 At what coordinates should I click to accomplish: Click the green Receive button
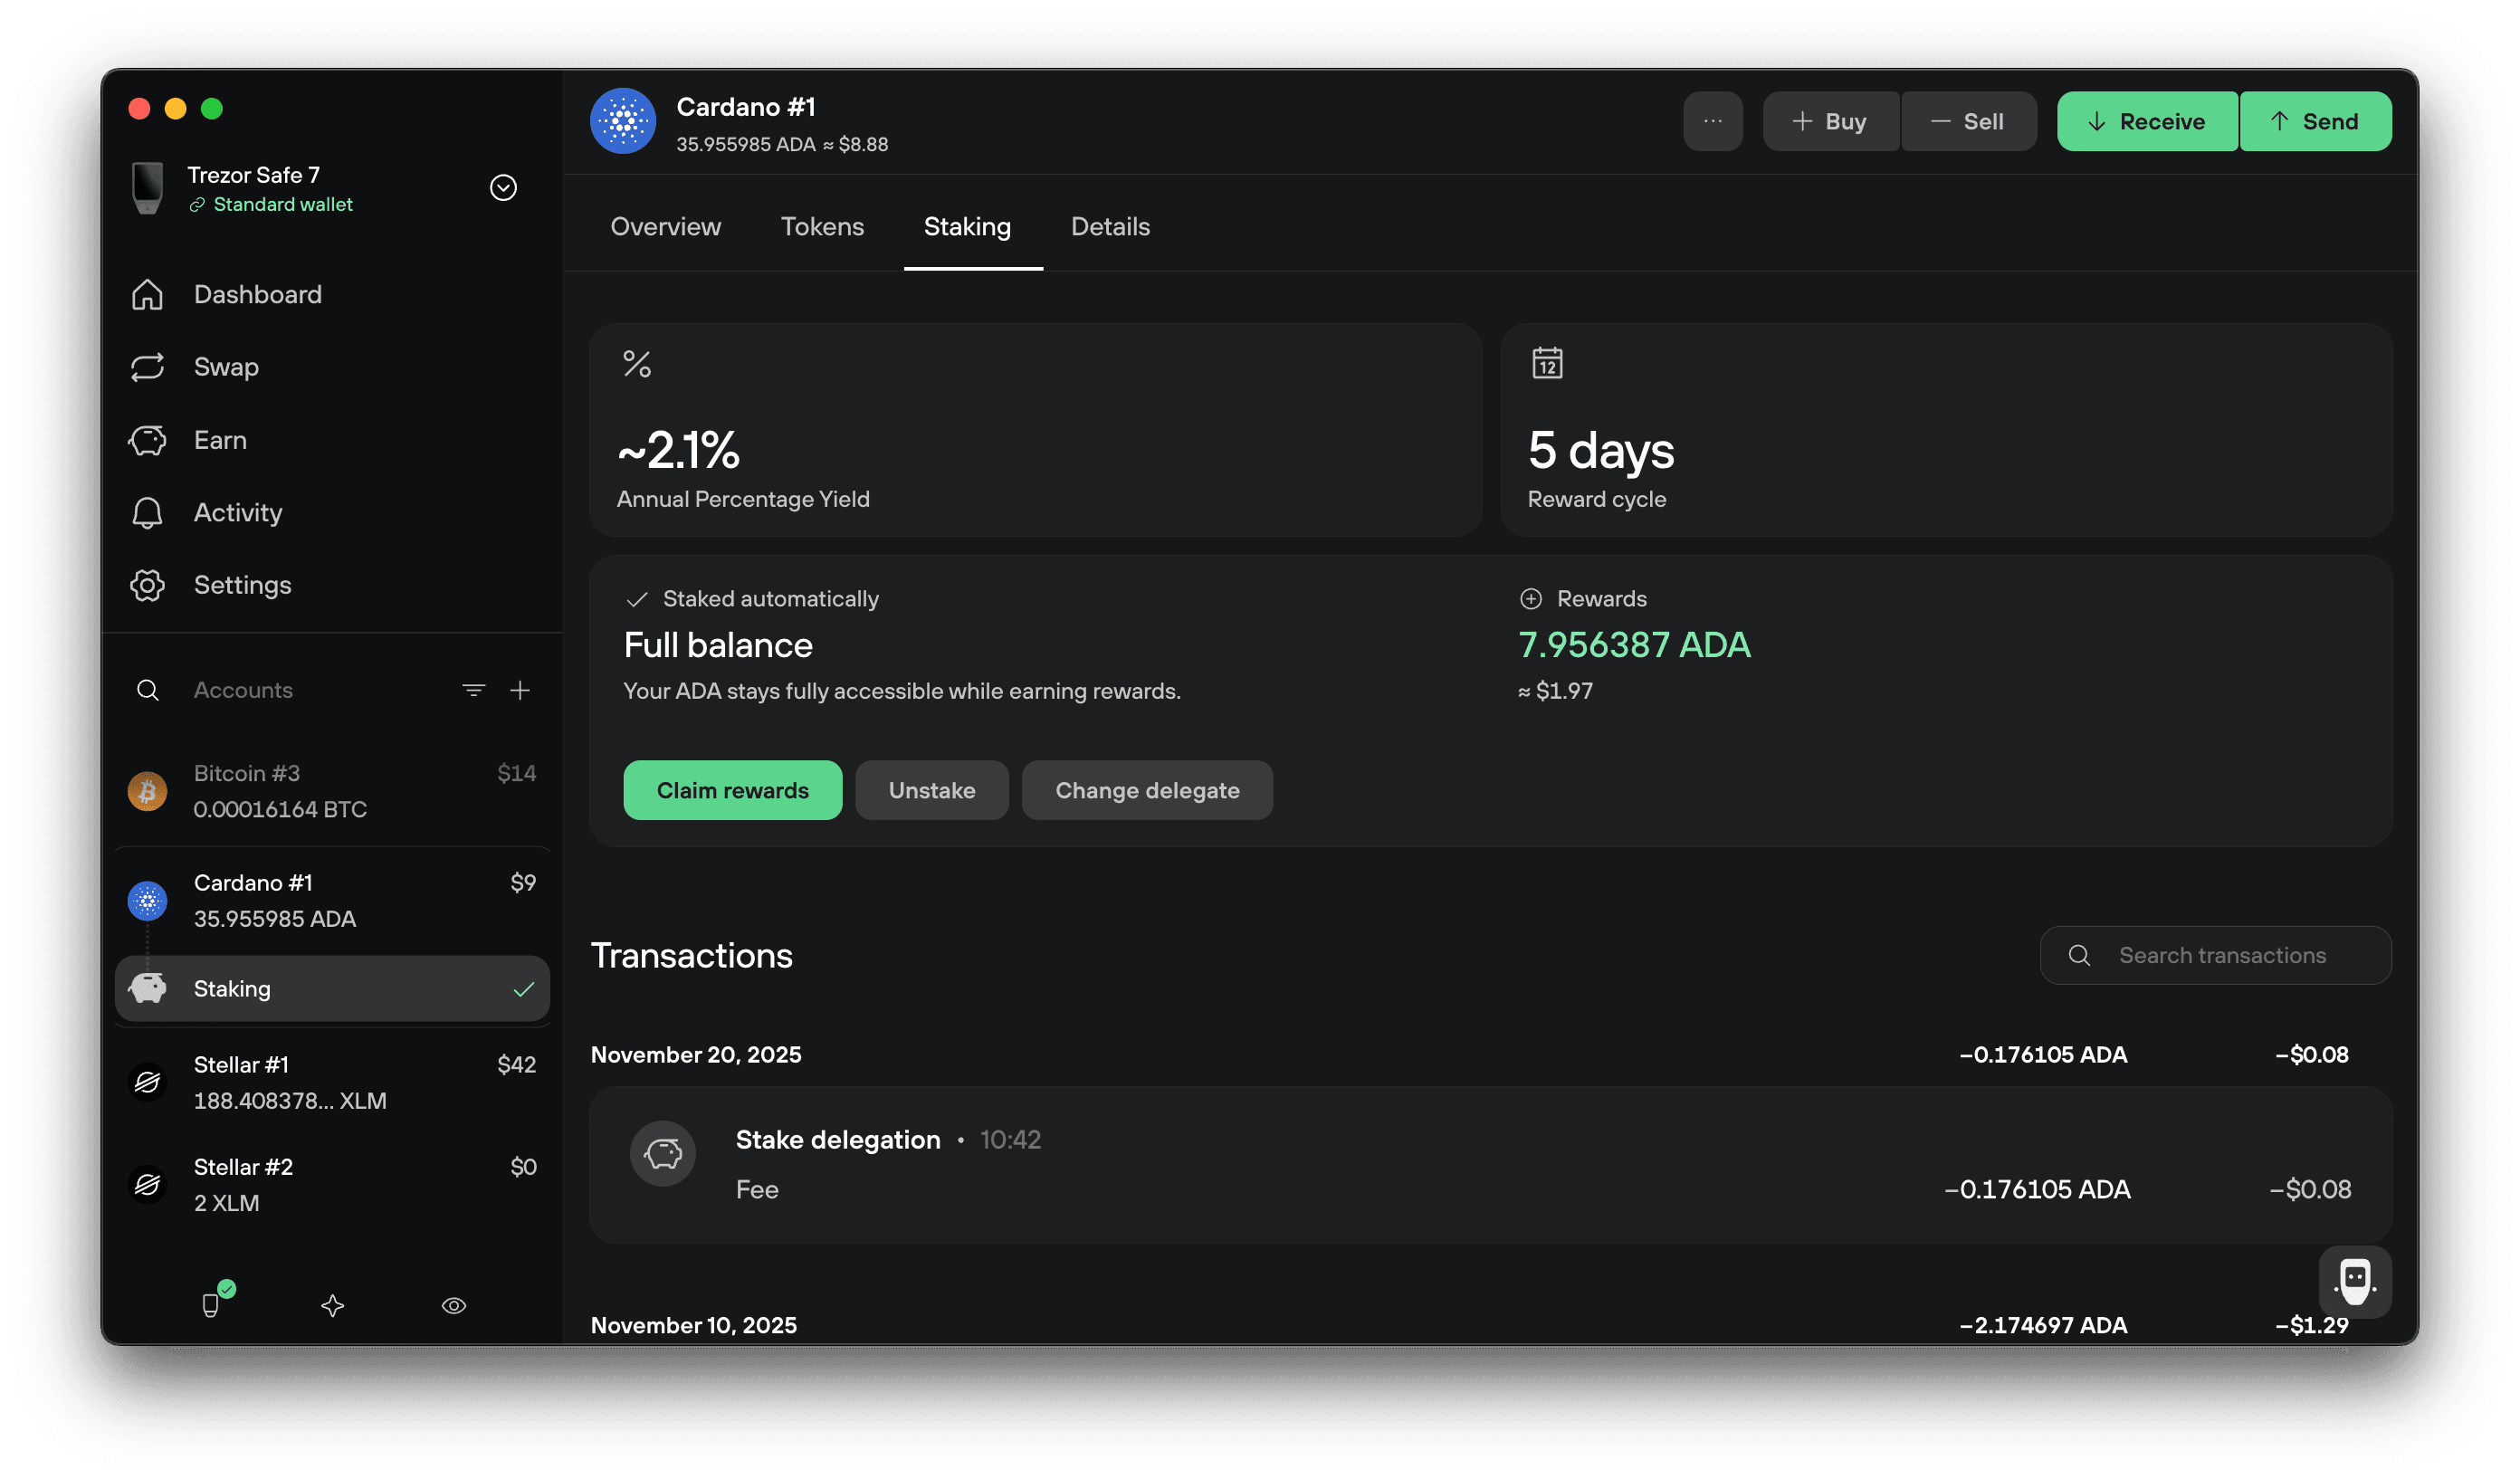2147,121
